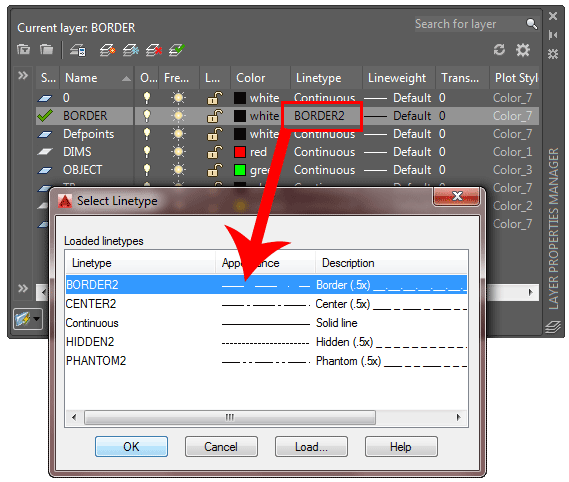Select HIDDEN2 linetype row
The width and height of the screenshot is (569, 482).
266,342
